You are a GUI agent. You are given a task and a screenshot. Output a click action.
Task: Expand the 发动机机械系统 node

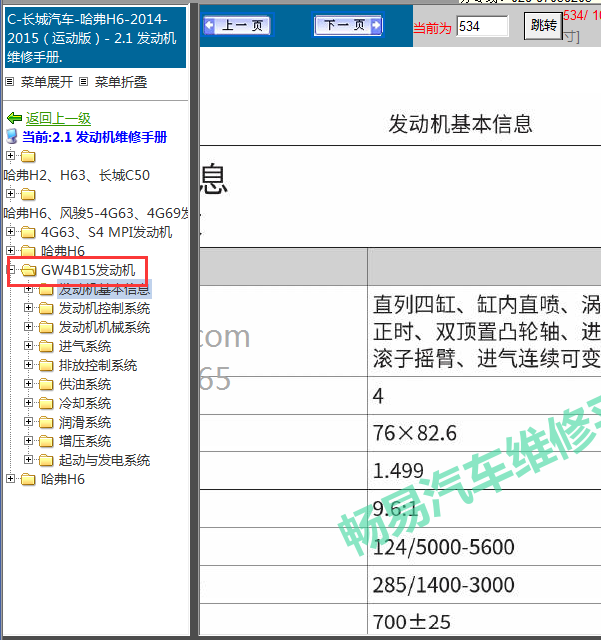28,327
